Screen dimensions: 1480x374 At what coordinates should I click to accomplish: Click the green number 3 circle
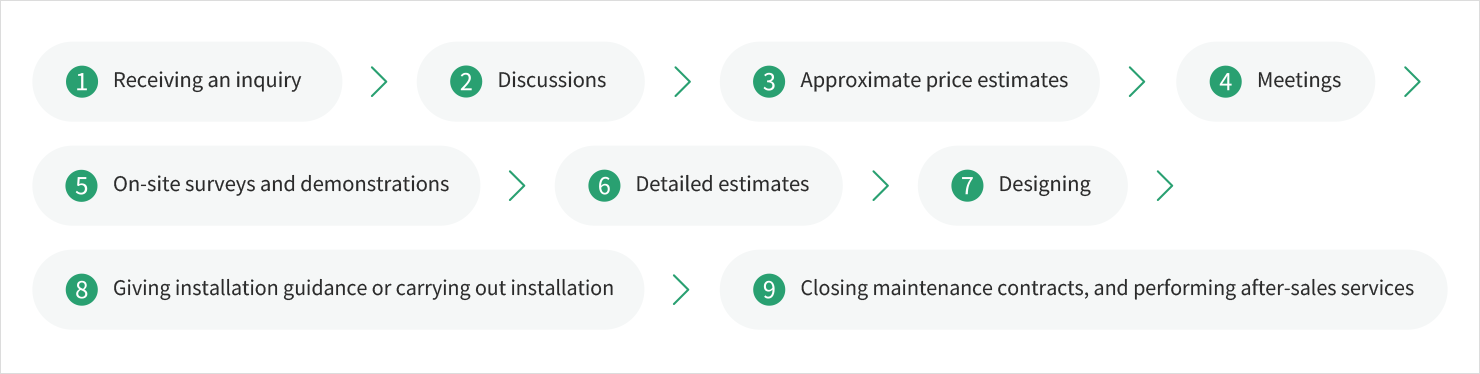[x=769, y=82]
